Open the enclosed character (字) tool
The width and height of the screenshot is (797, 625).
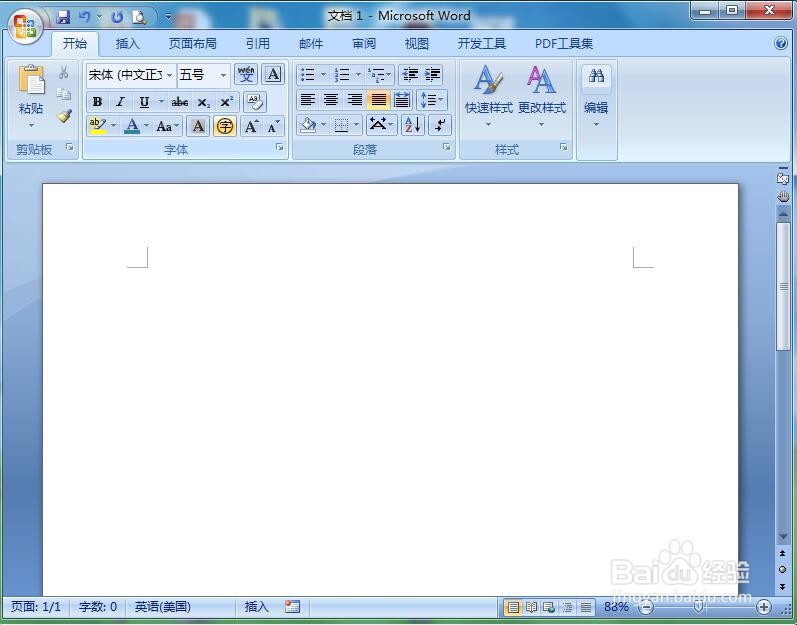point(225,126)
